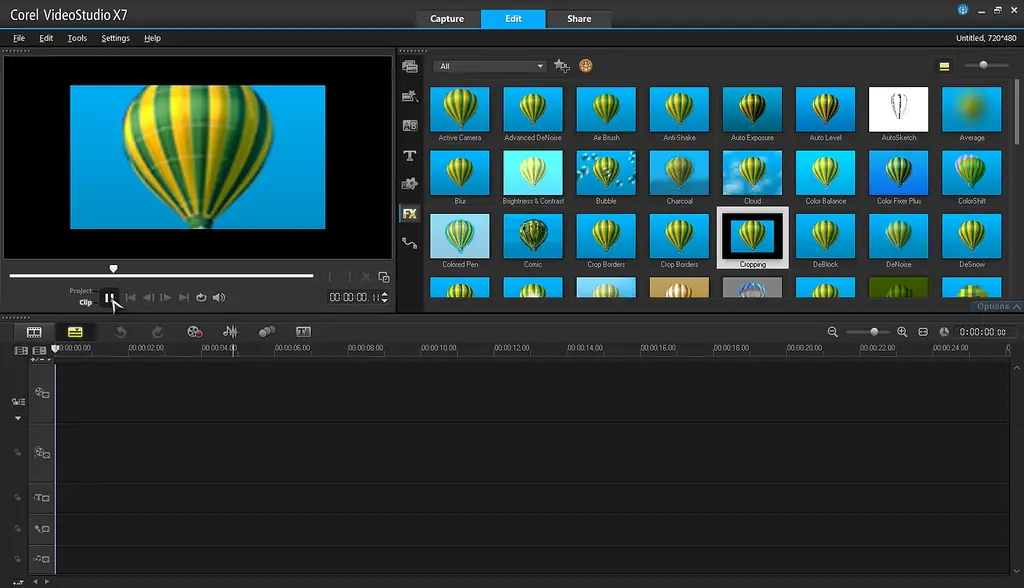
Task: Open the Path library panel
Action: tap(409, 243)
